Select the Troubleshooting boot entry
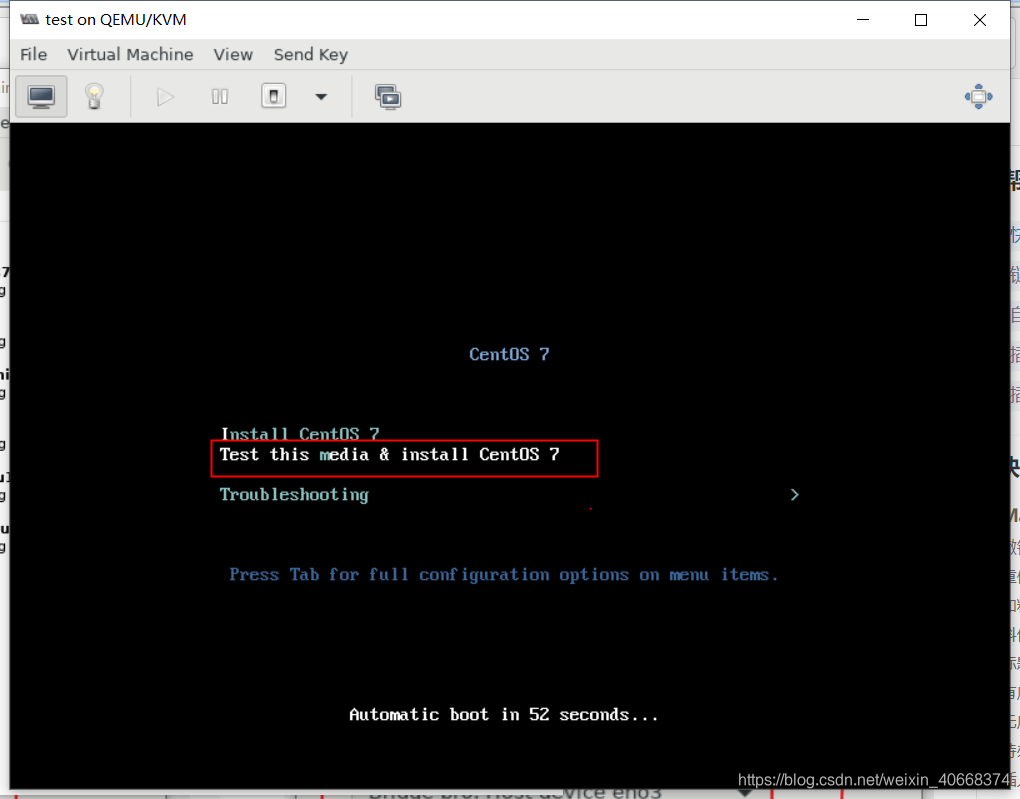 click(x=294, y=494)
